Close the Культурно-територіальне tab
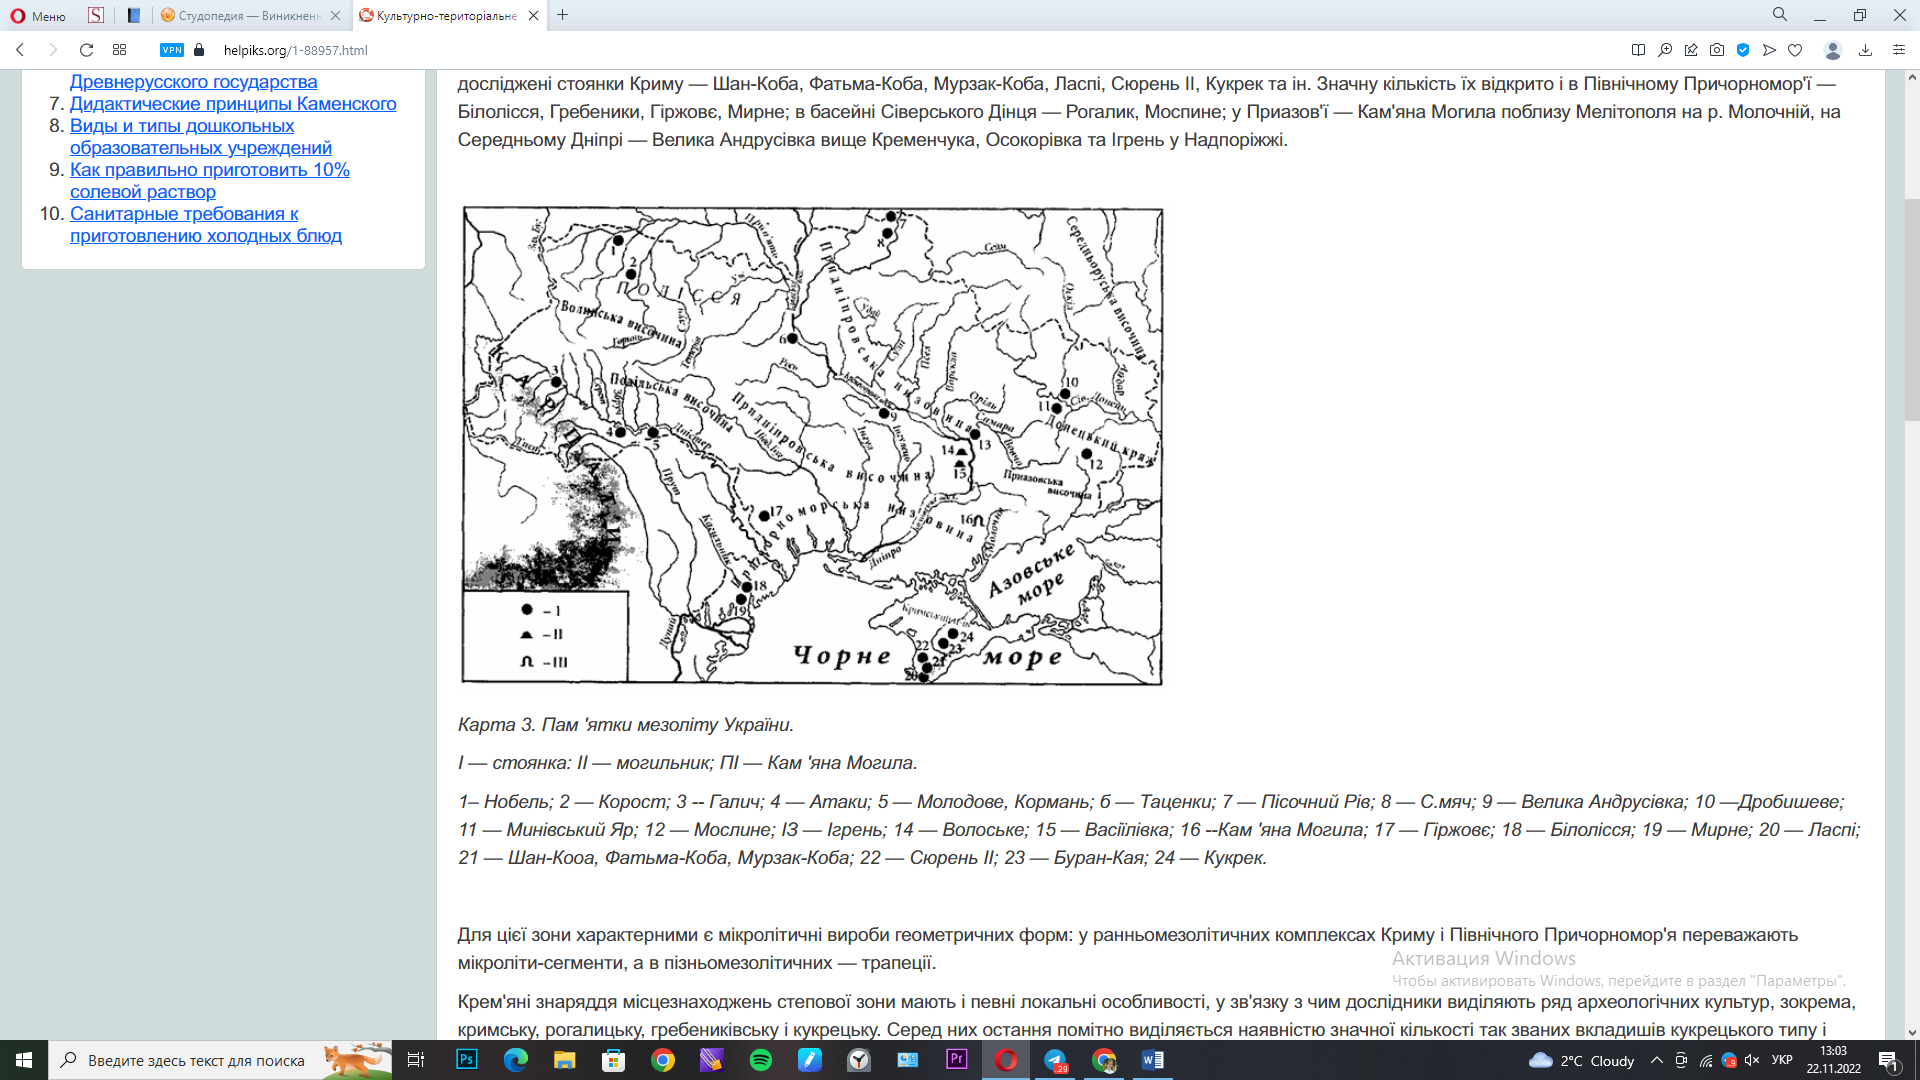The width and height of the screenshot is (1920, 1080). pyautogui.click(x=533, y=15)
